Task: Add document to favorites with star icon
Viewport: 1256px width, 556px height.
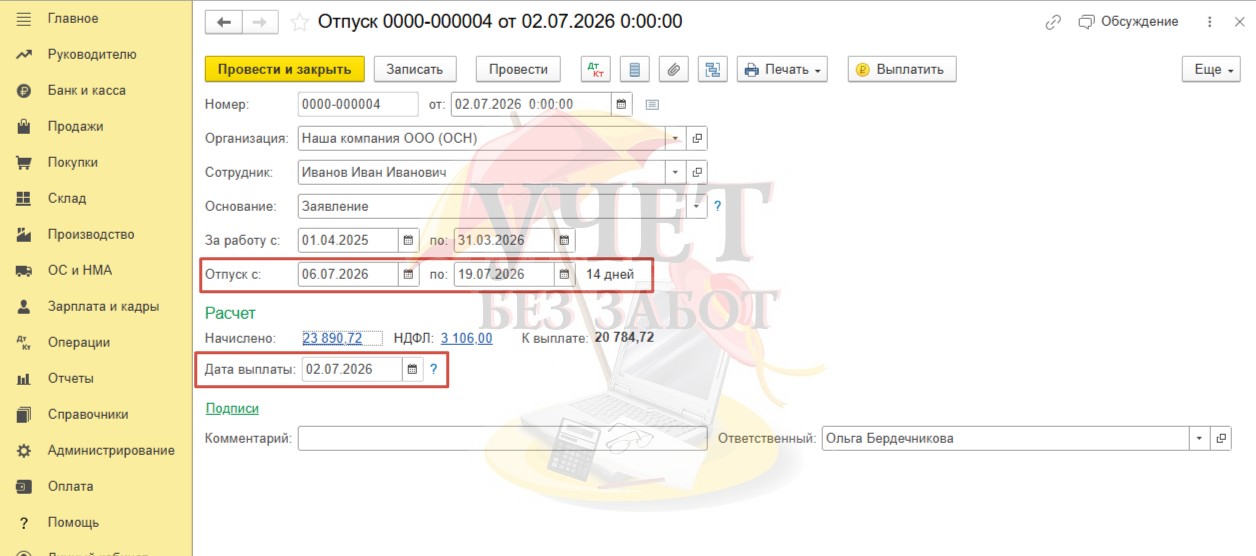Action: pyautogui.click(x=299, y=22)
